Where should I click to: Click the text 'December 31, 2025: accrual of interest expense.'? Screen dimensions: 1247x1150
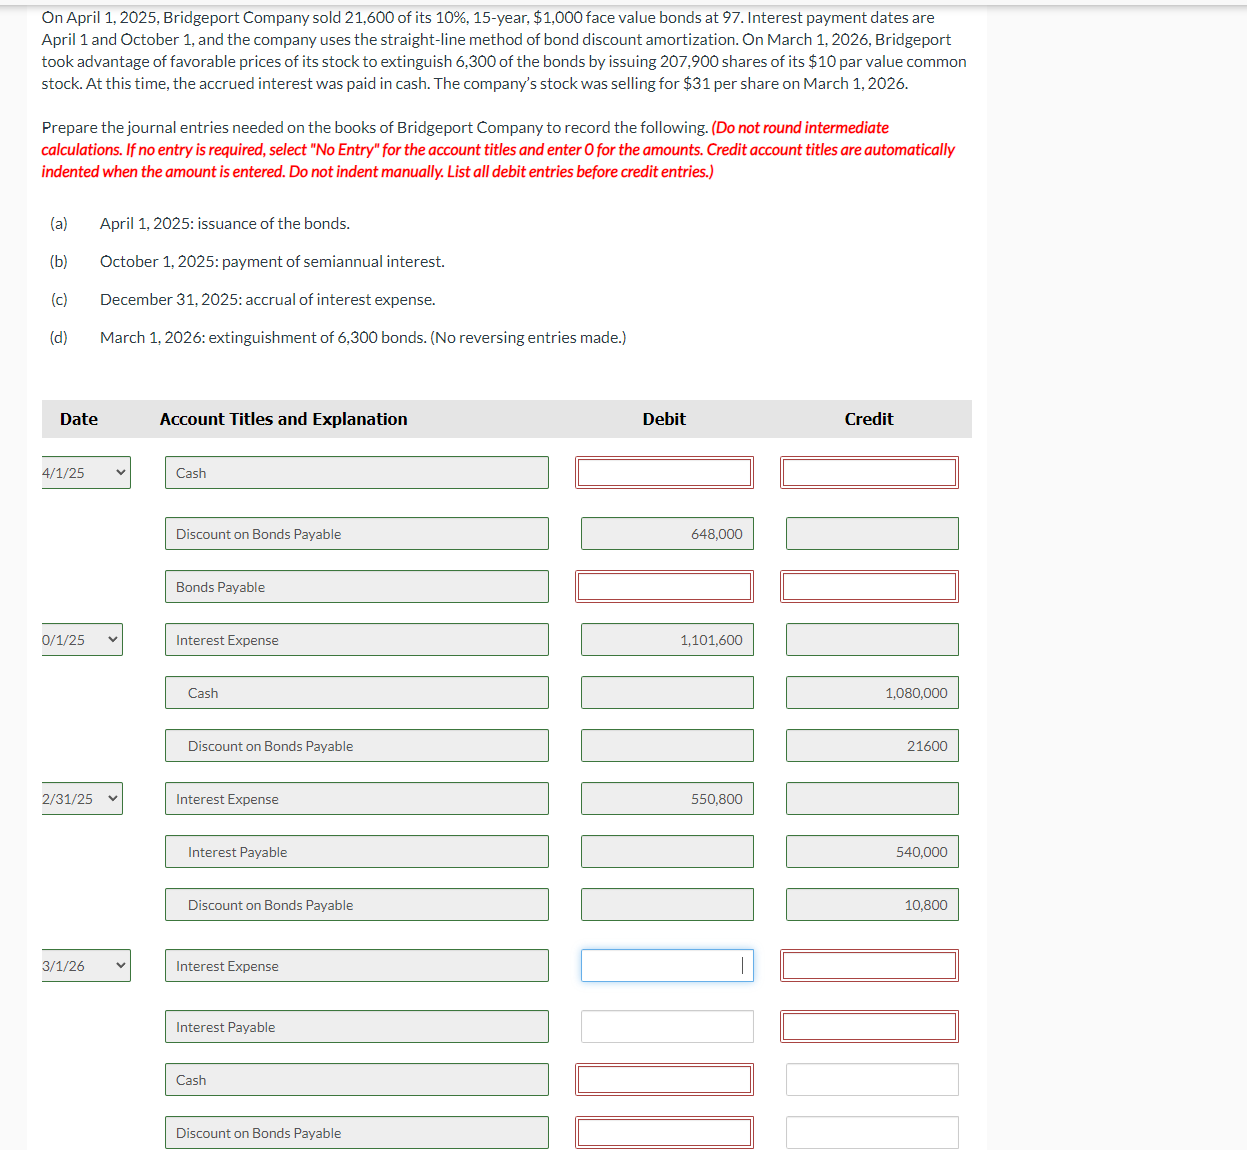(x=268, y=300)
